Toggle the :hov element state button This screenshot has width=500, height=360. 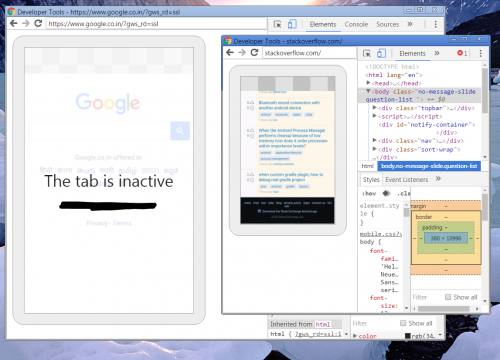(x=369, y=194)
